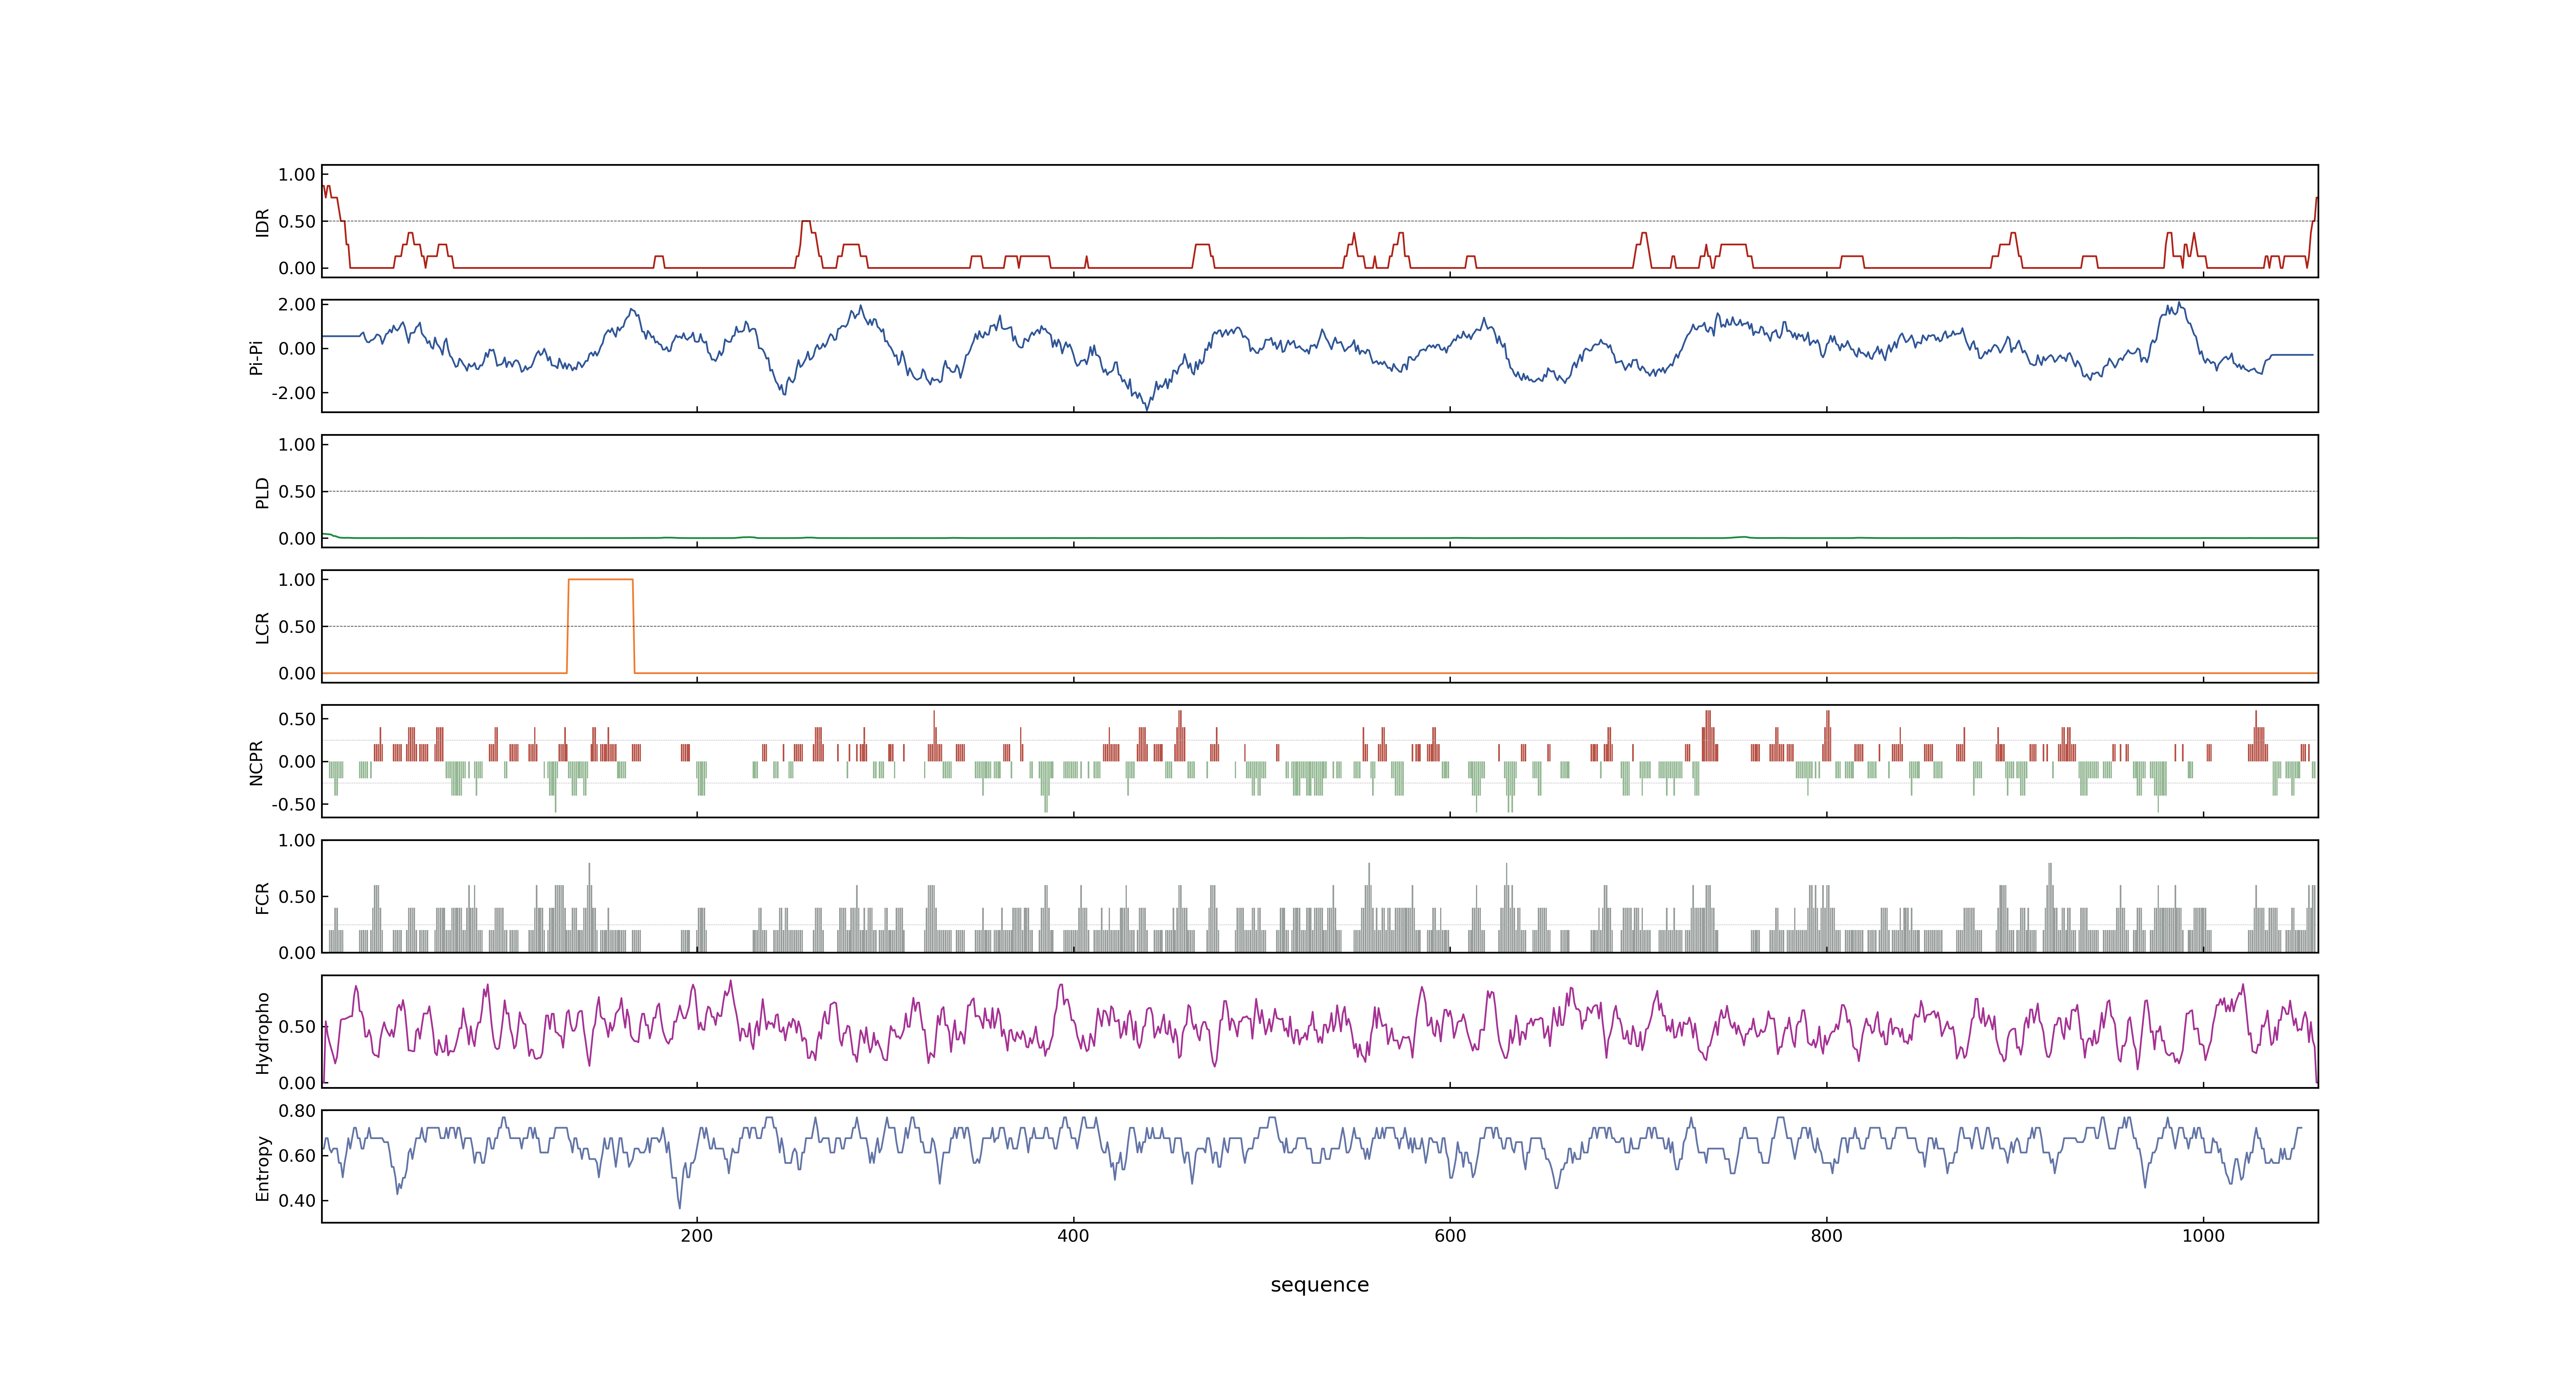Click the 'FCR' y-axis label
This screenshot has width=2576, height=1374.
(263, 897)
